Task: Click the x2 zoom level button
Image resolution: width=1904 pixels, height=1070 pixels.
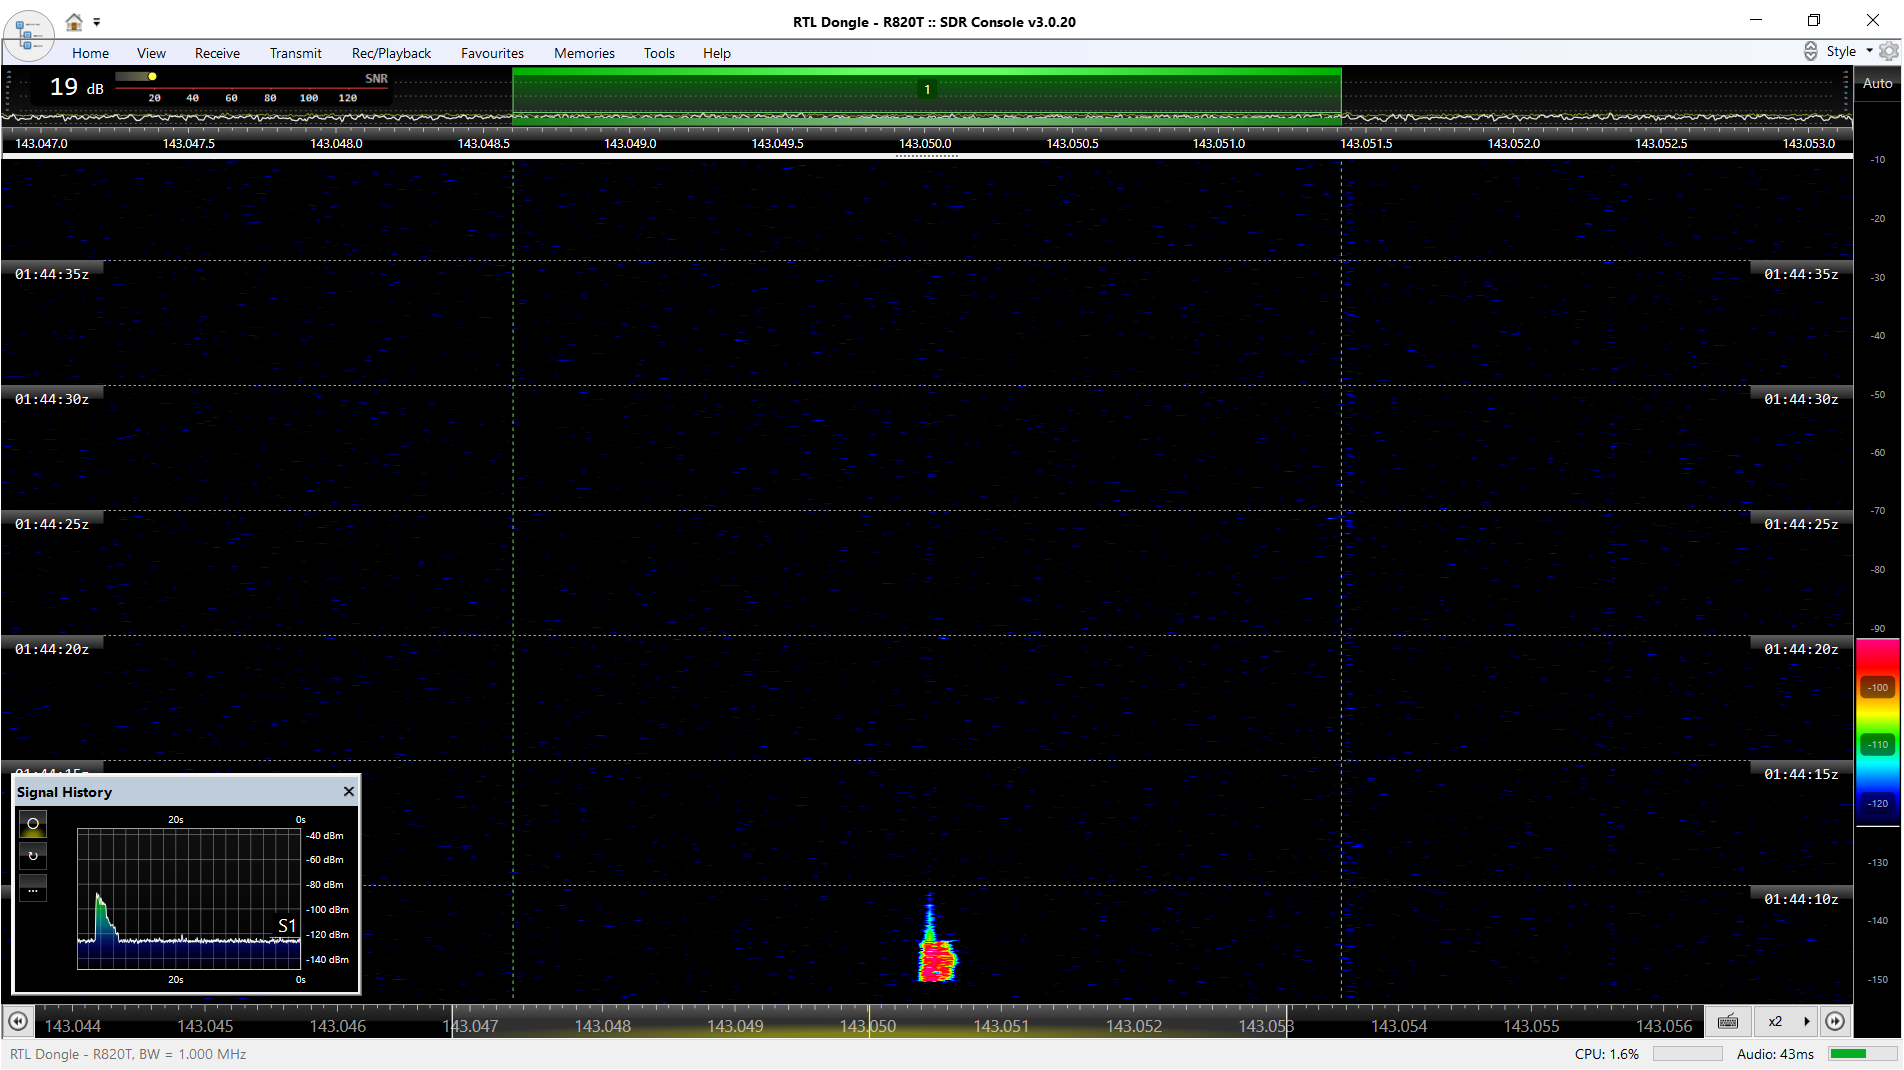Action: [x=1775, y=1021]
